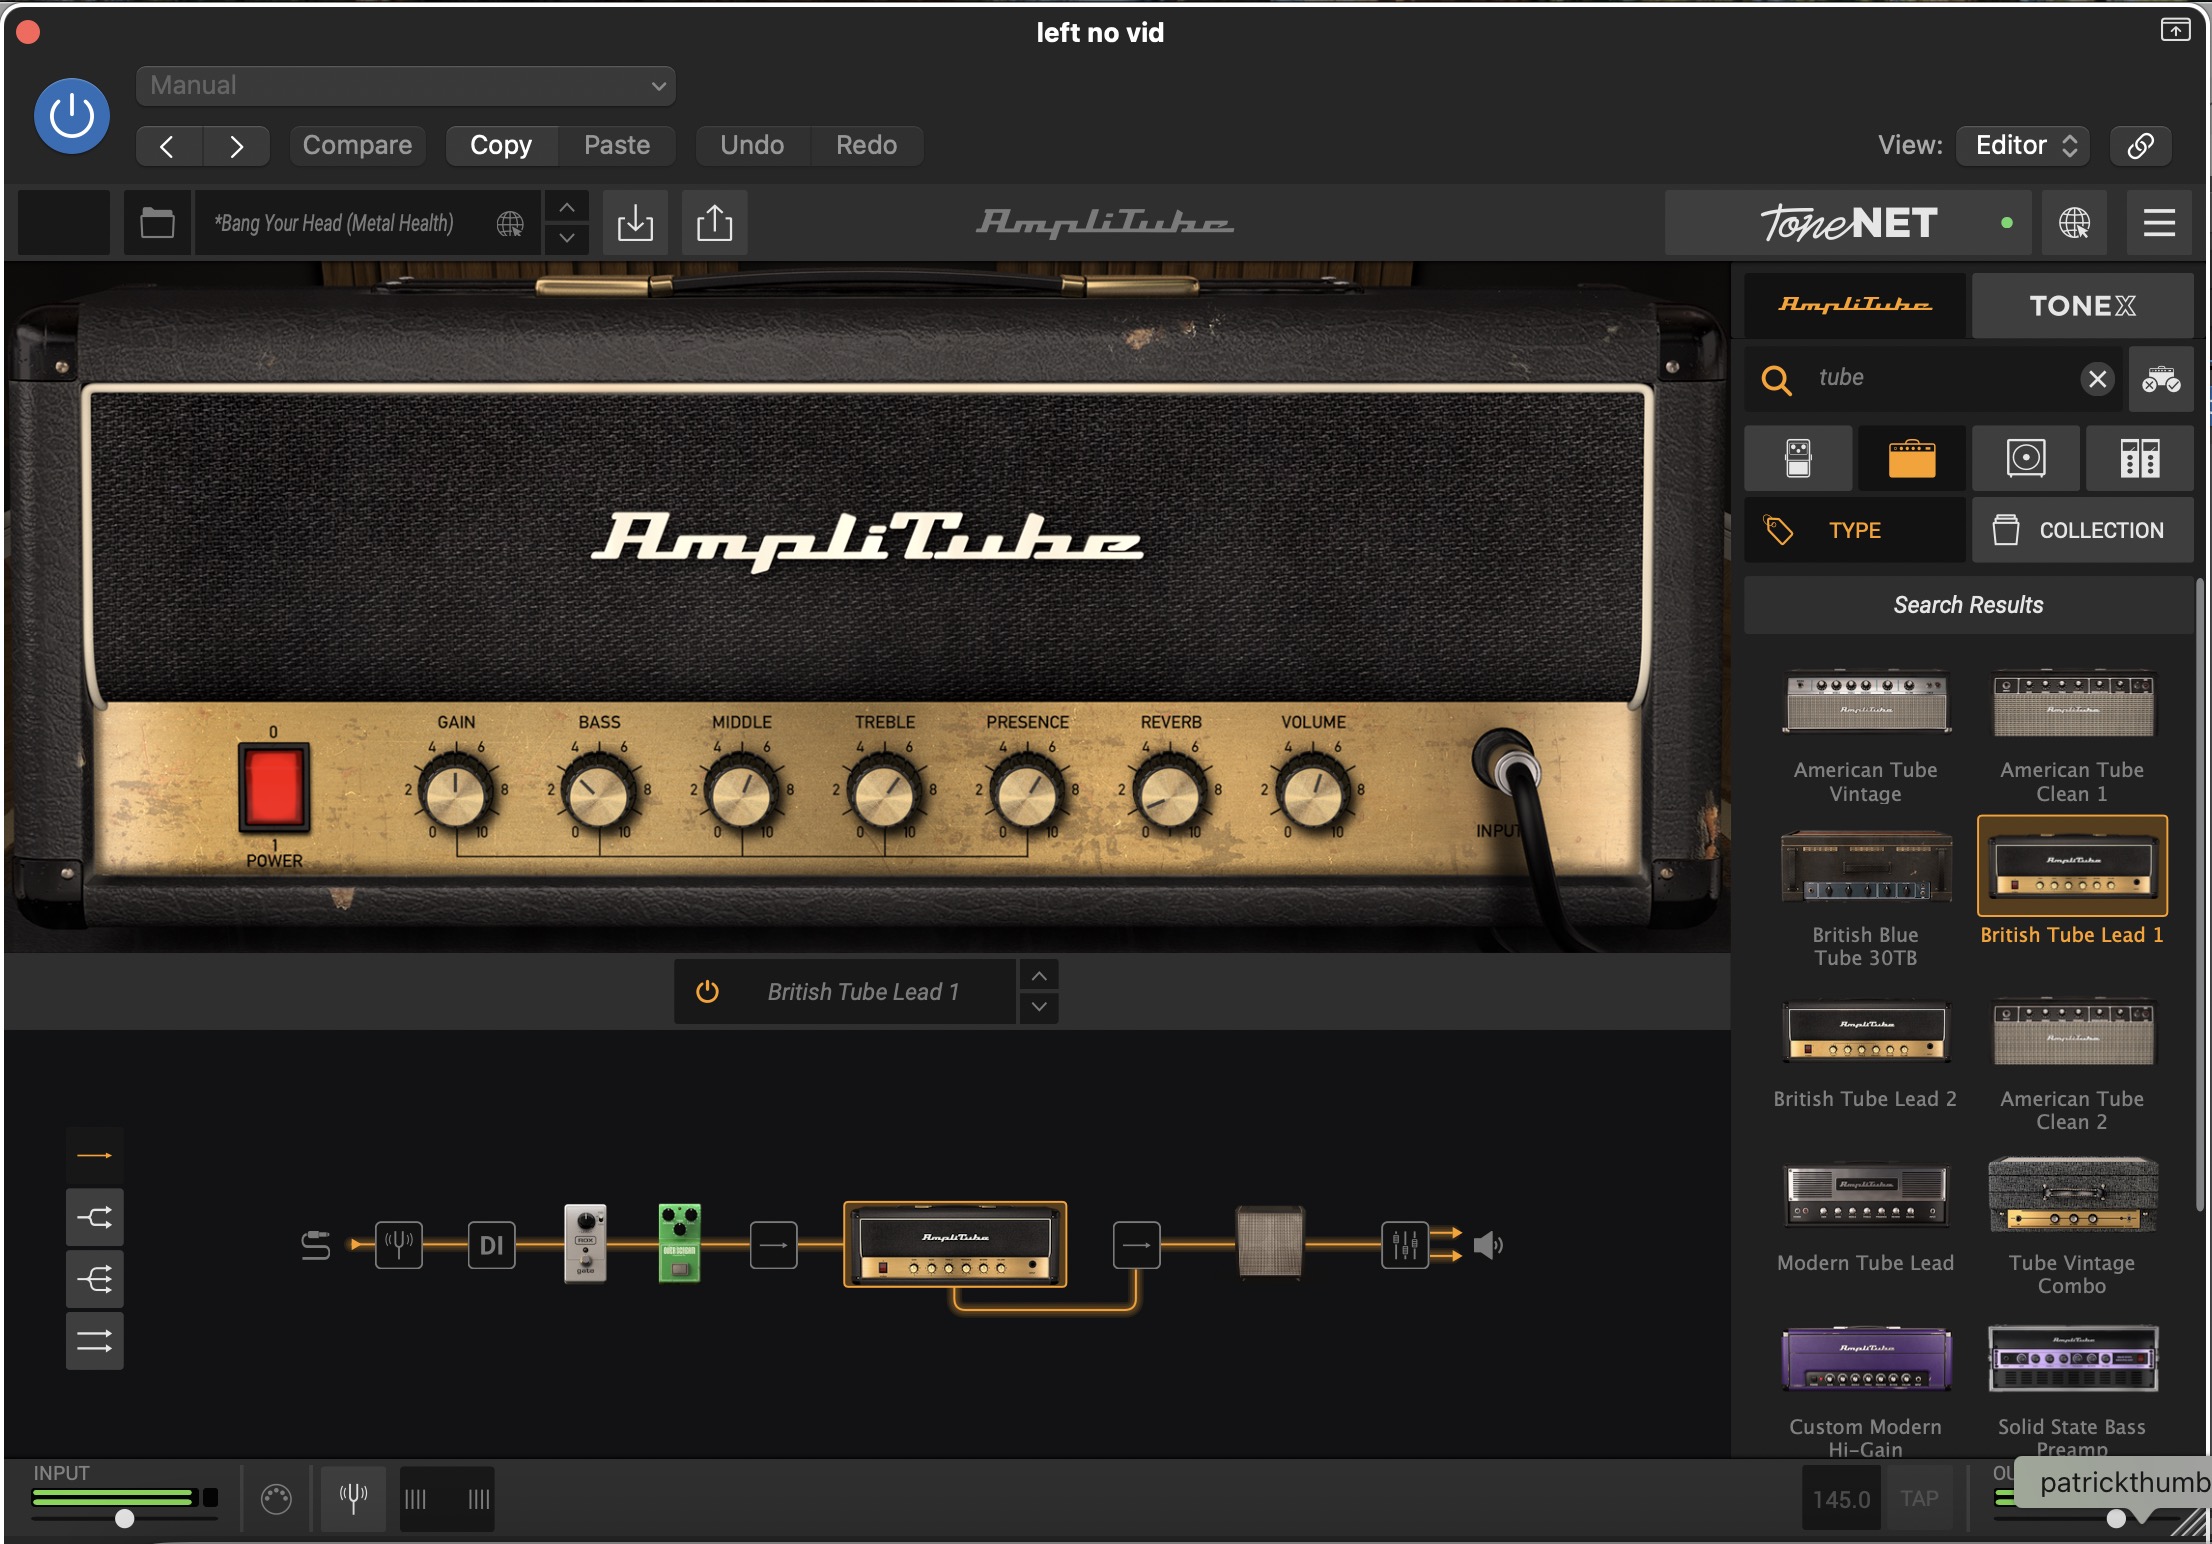Image resolution: width=2212 pixels, height=1544 pixels.
Task: Select the green overdrive pedal in chain
Action: tap(679, 1243)
